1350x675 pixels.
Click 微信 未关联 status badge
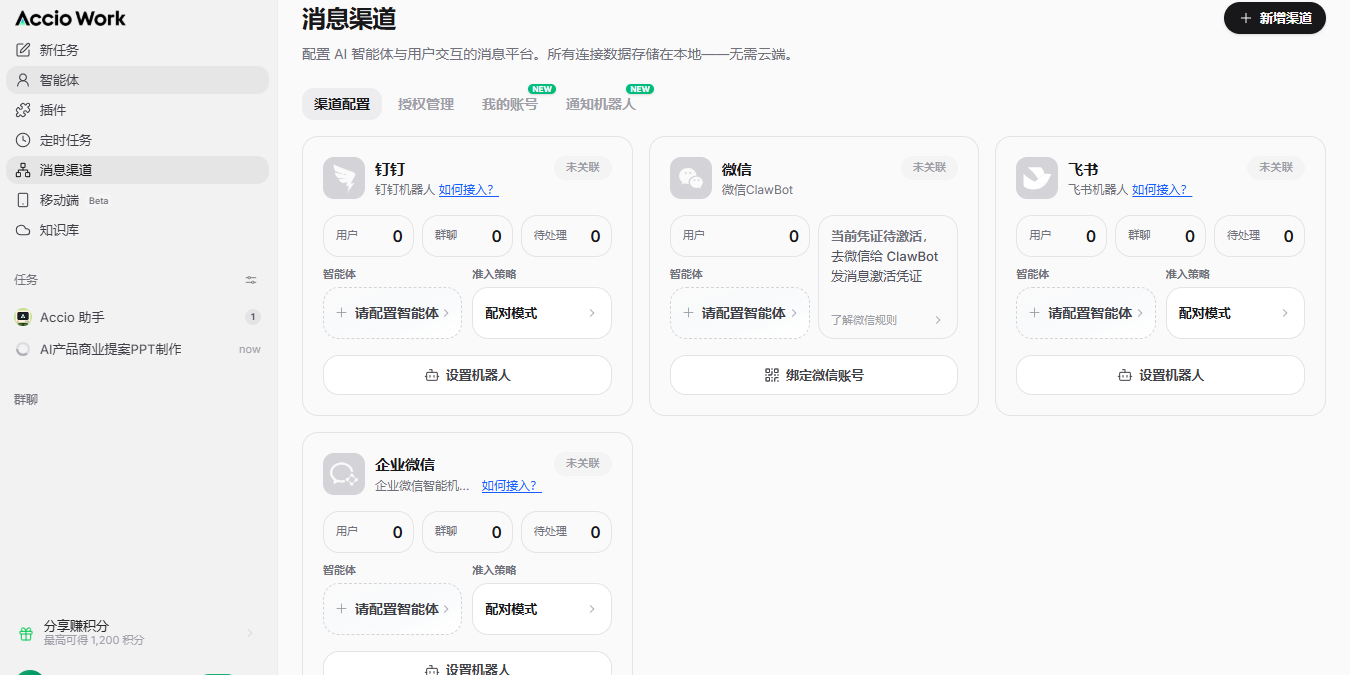(x=929, y=167)
